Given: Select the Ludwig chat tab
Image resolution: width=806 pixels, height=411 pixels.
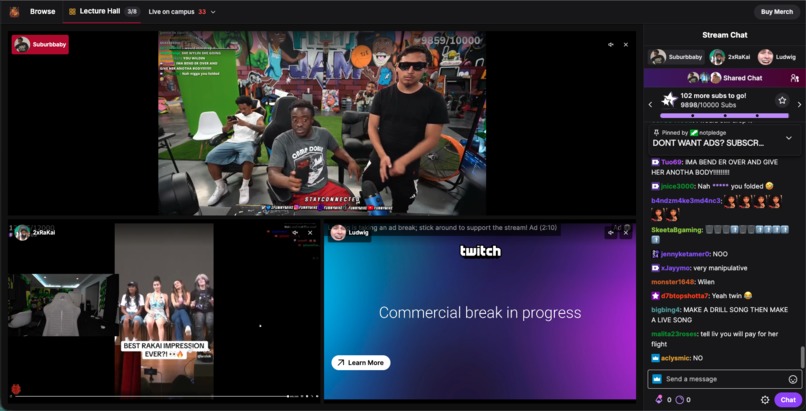Looking at the screenshot, I should point(776,57).
